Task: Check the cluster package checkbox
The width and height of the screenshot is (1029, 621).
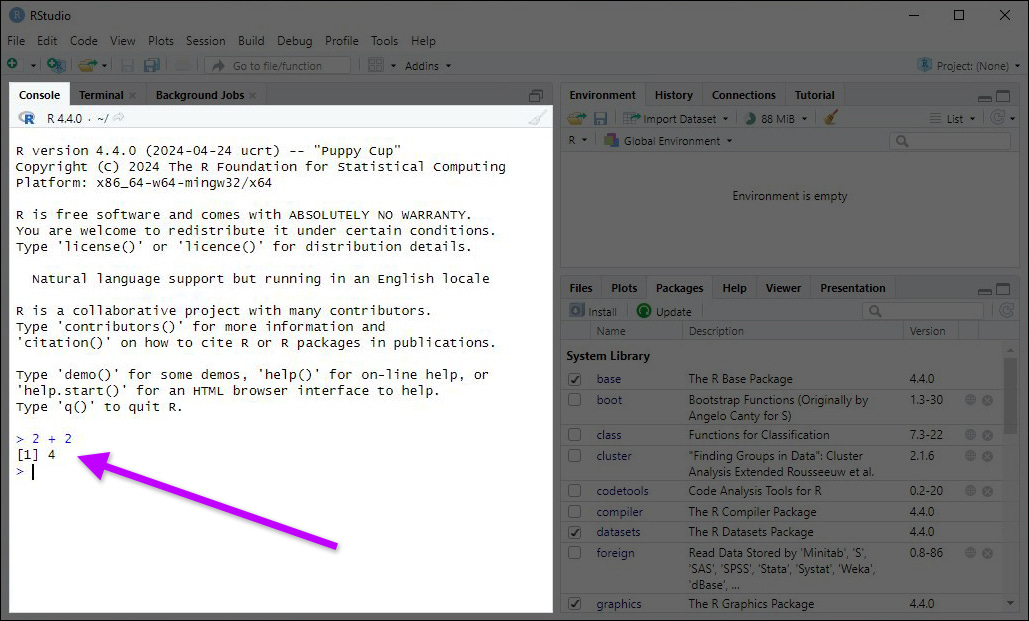Action: 575,456
